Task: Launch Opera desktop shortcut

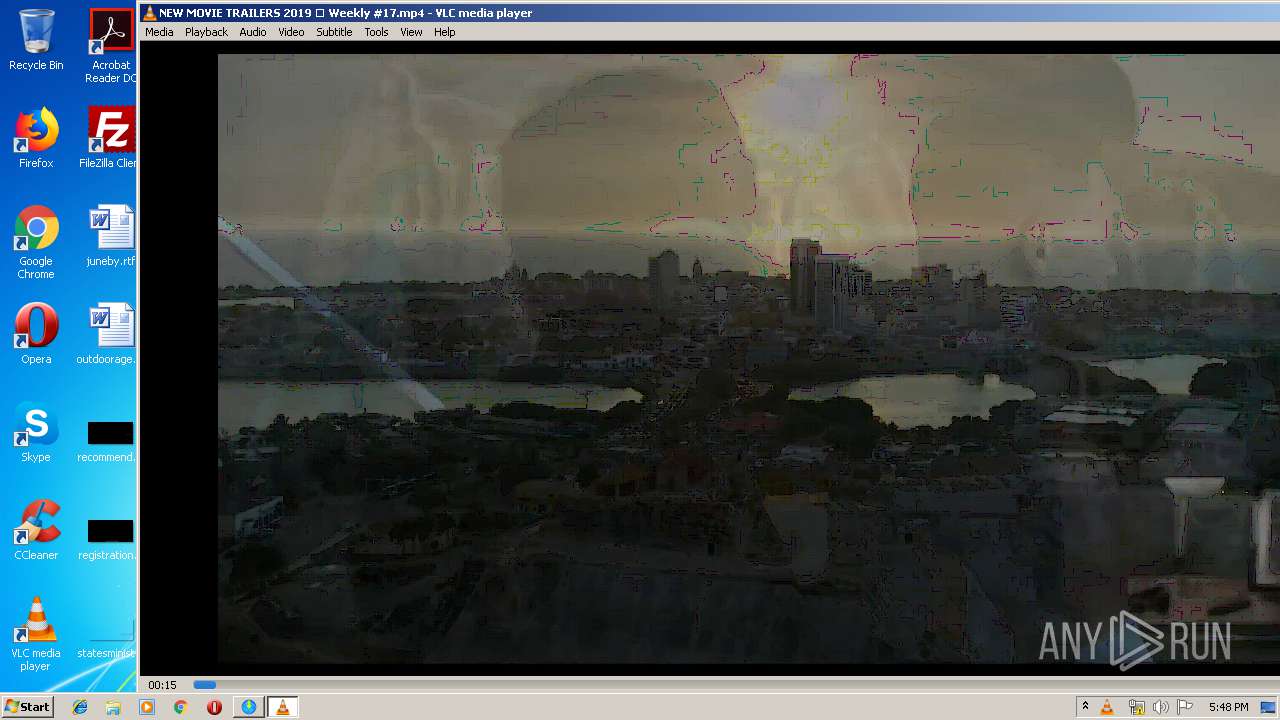Action: [36, 334]
